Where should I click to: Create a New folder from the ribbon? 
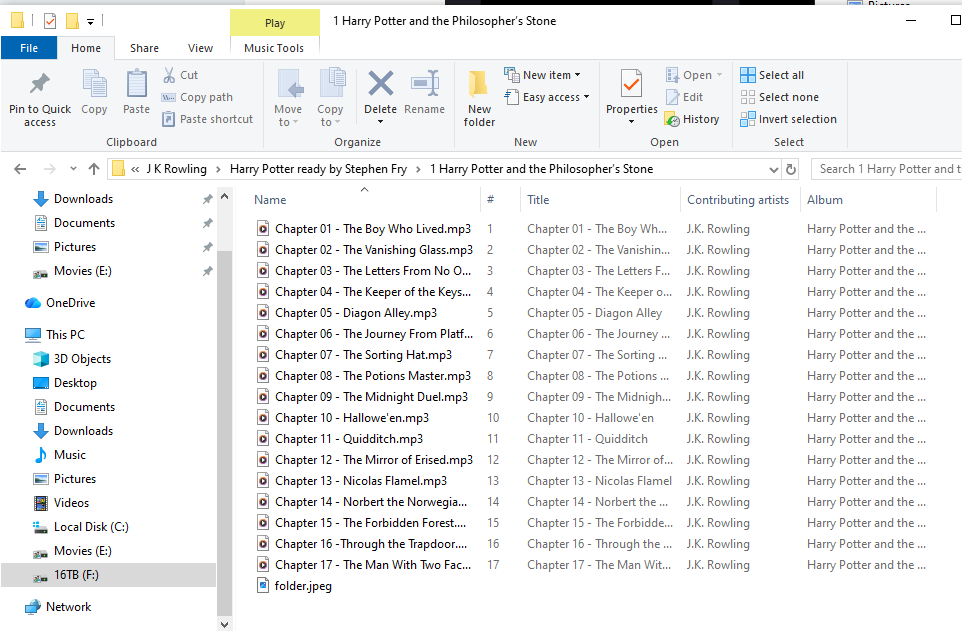479,98
